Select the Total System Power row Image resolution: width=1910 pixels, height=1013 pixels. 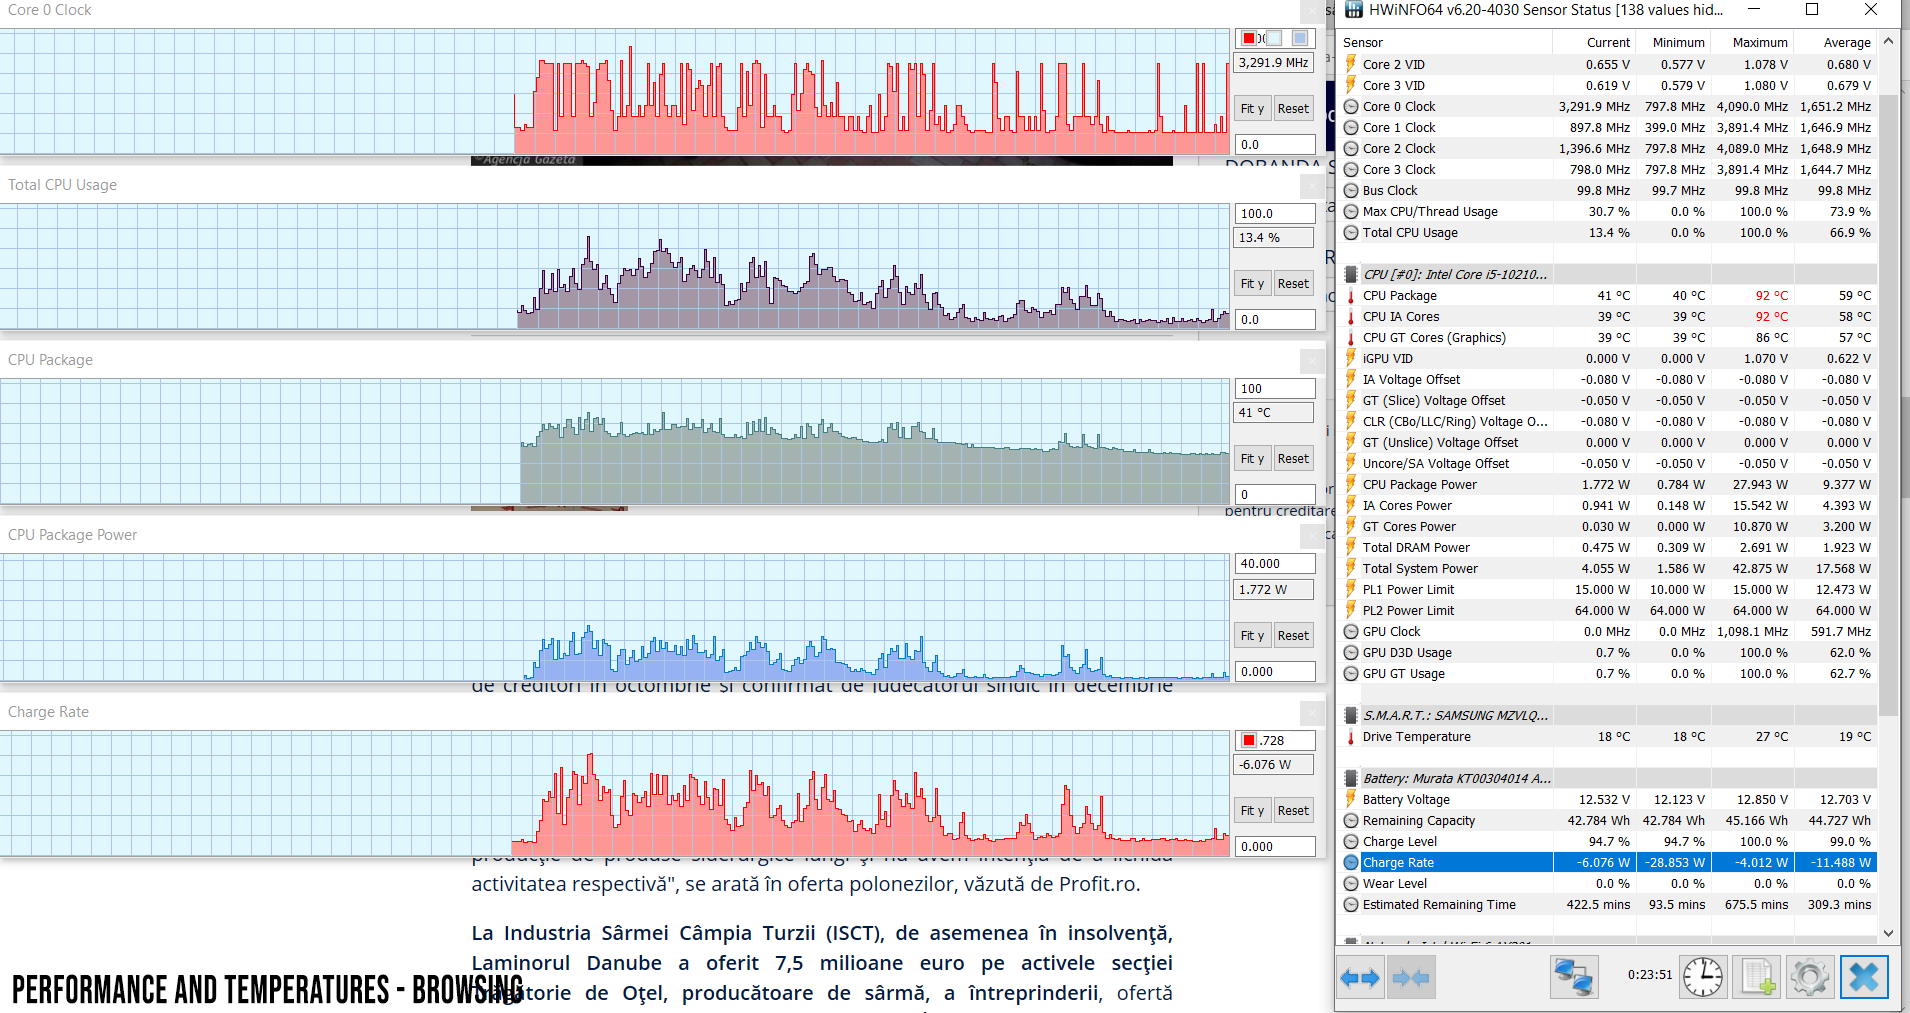pyautogui.click(x=1607, y=569)
